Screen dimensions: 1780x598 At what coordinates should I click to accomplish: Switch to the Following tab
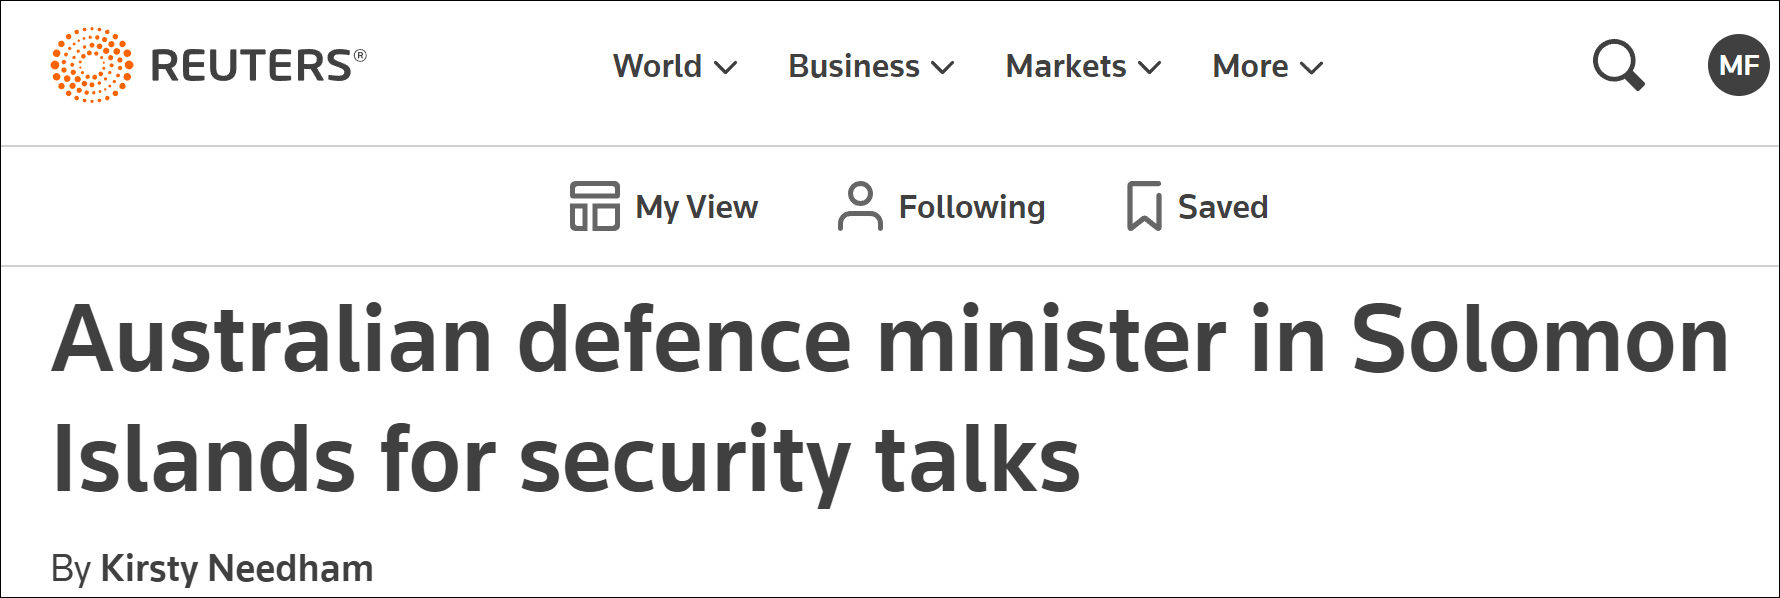click(972, 207)
